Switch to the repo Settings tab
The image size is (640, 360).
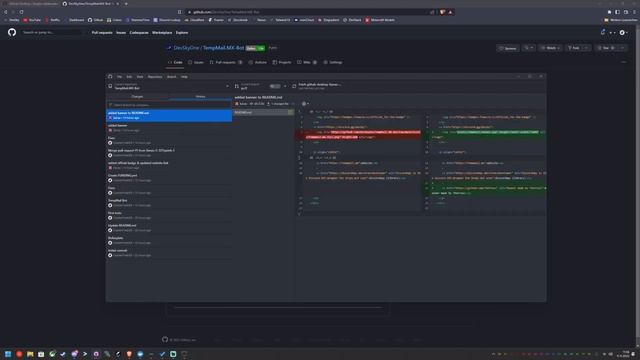pos(333,62)
